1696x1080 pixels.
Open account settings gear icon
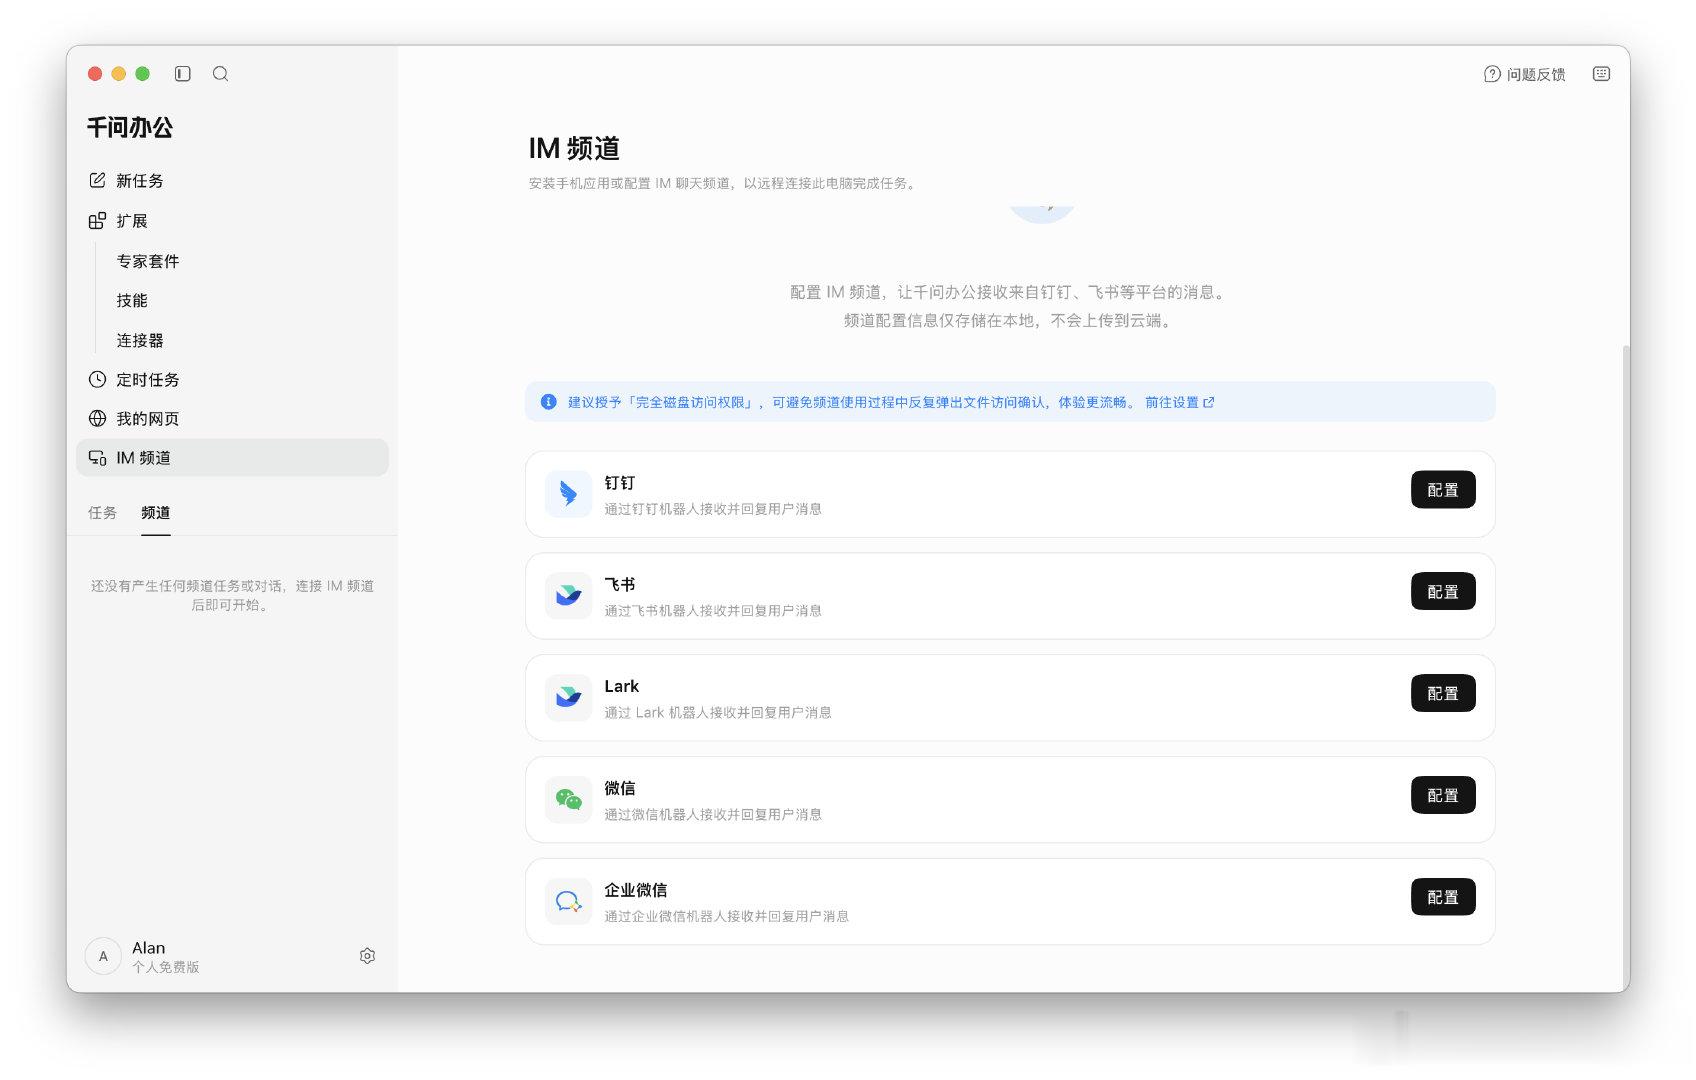pos(367,956)
